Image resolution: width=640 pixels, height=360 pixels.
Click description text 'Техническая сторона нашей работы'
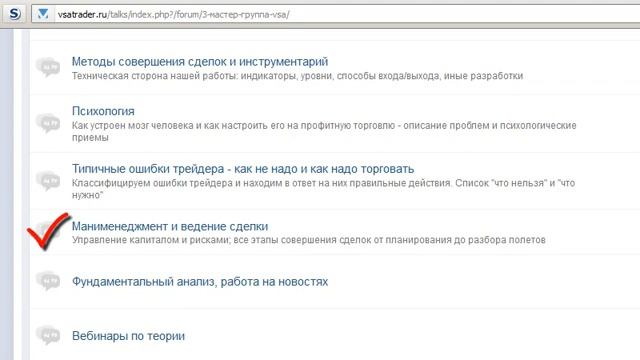point(297,76)
